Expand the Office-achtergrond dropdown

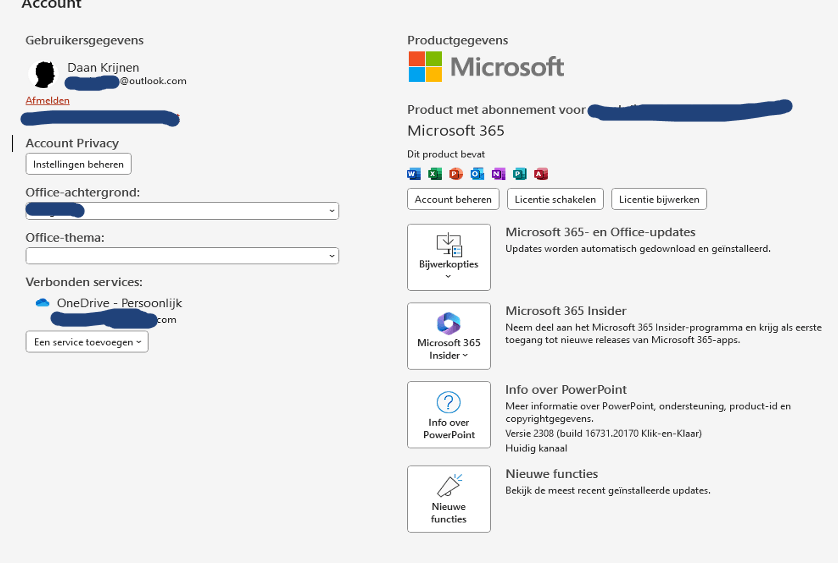tap(182, 211)
